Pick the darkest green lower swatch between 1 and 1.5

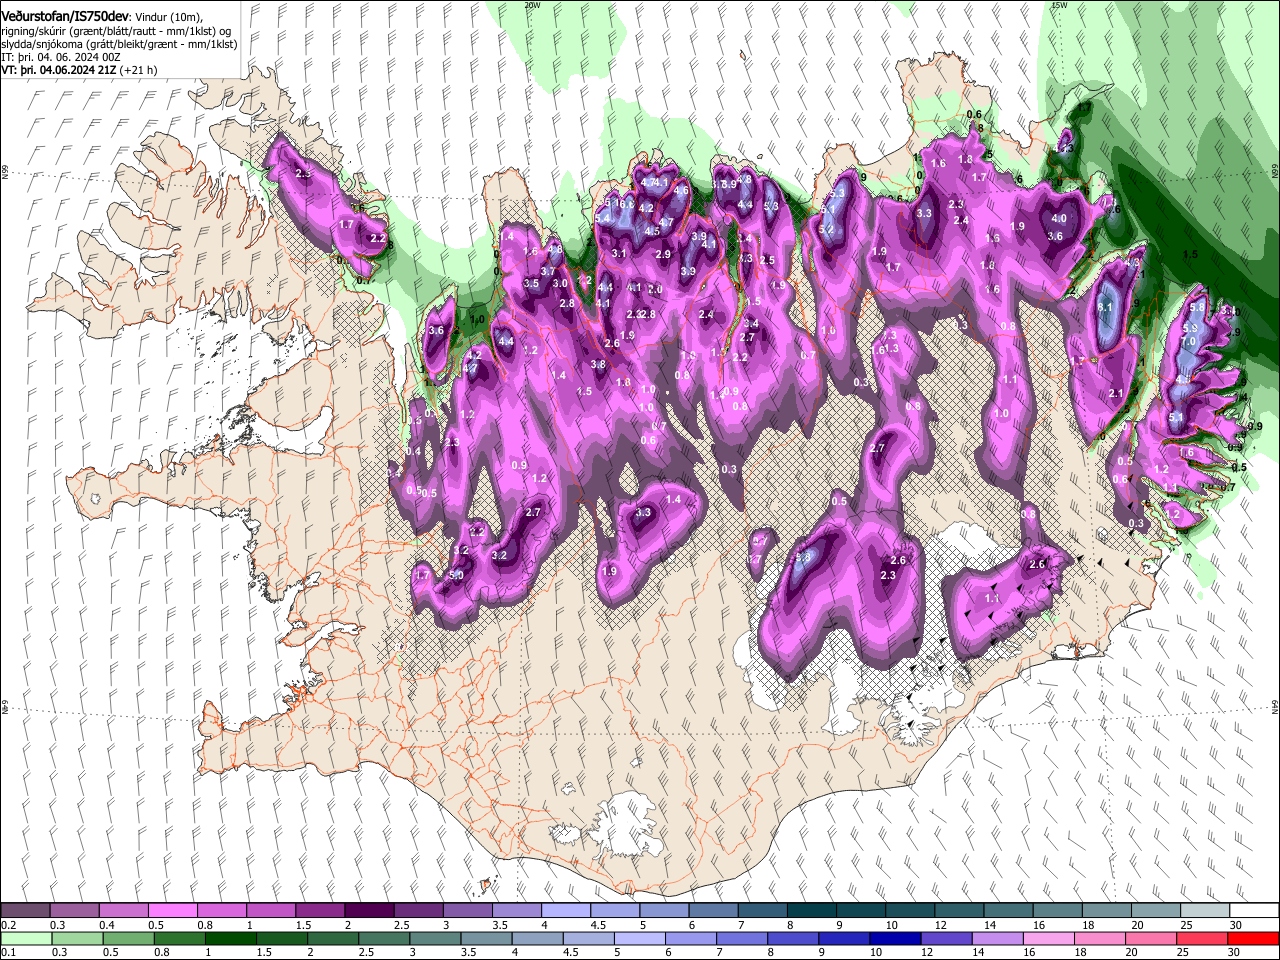230,938
